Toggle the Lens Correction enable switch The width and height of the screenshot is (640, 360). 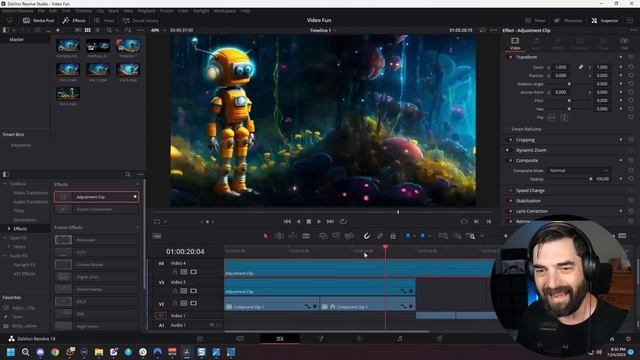point(510,211)
